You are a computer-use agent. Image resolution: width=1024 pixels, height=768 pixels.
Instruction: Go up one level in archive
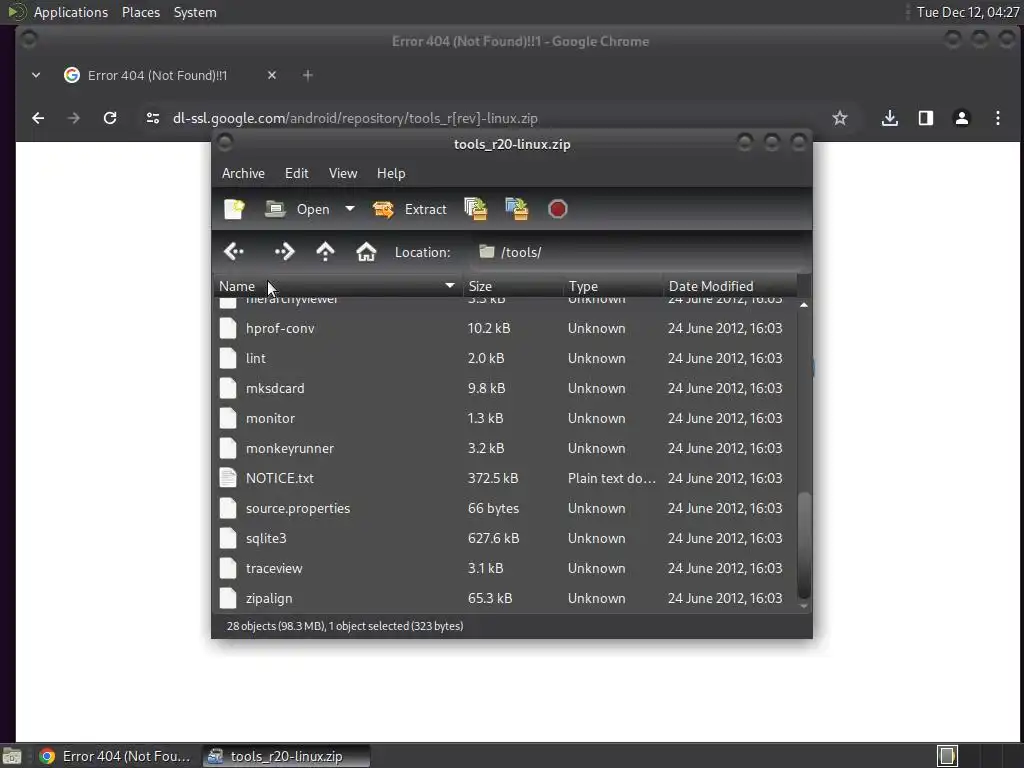(x=325, y=251)
